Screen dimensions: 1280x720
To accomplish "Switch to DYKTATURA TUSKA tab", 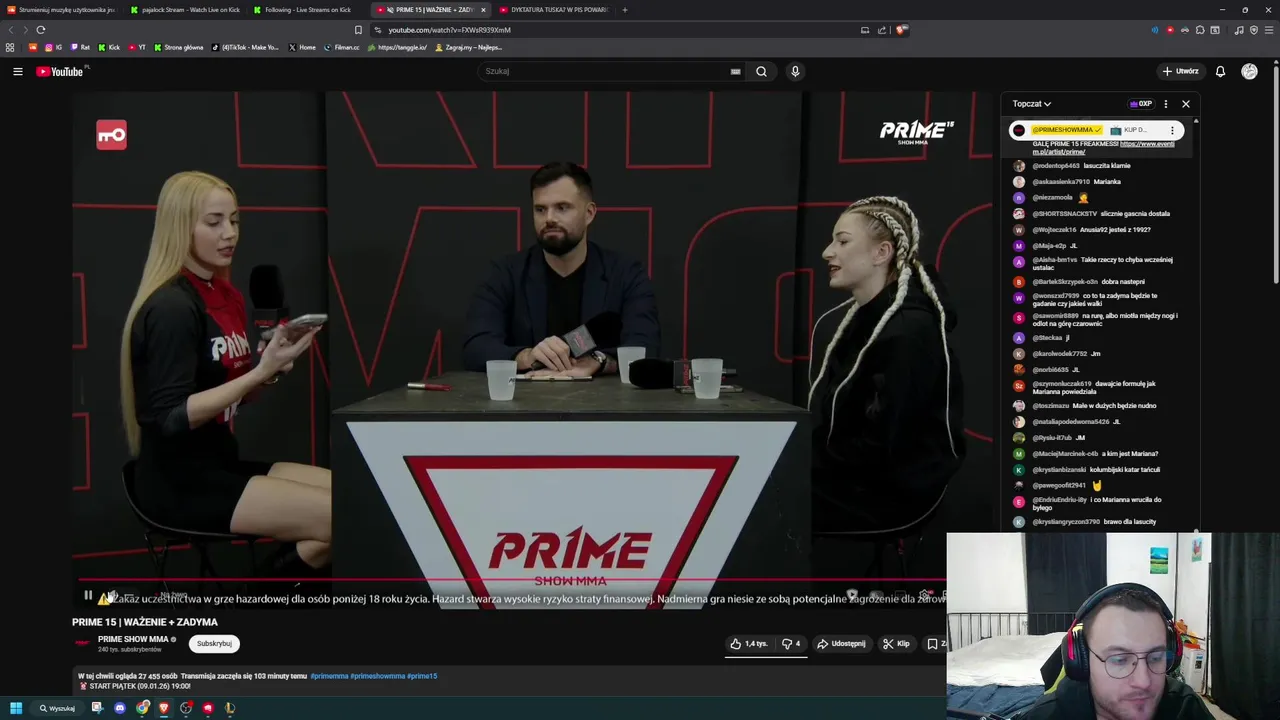I will (x=553, y=10).
